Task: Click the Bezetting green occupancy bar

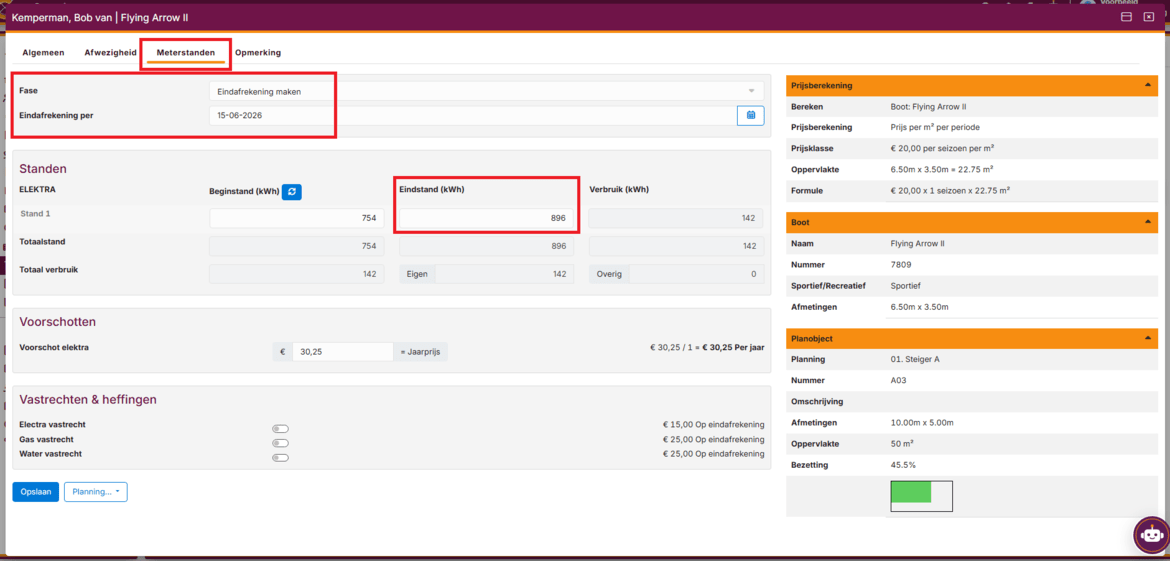Action: [x=911, y=492]
